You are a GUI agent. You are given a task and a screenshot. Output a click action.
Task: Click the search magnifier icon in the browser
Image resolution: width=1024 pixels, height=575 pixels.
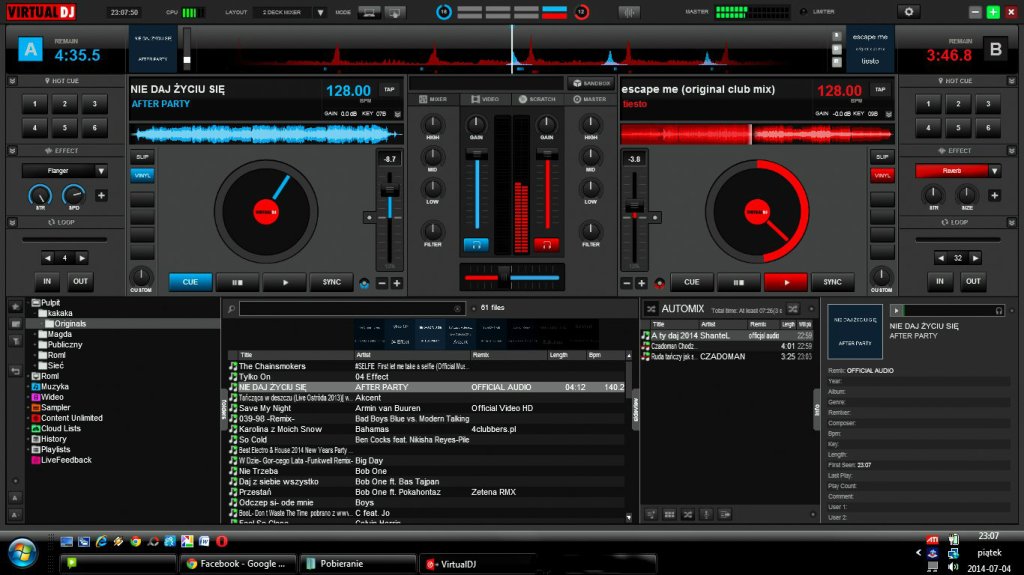coord(231,308)
